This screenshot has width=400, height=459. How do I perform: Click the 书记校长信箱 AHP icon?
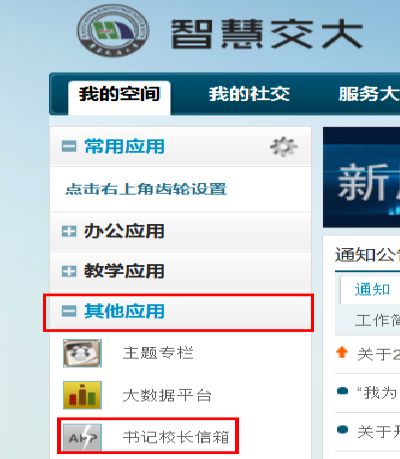[82, 437]
